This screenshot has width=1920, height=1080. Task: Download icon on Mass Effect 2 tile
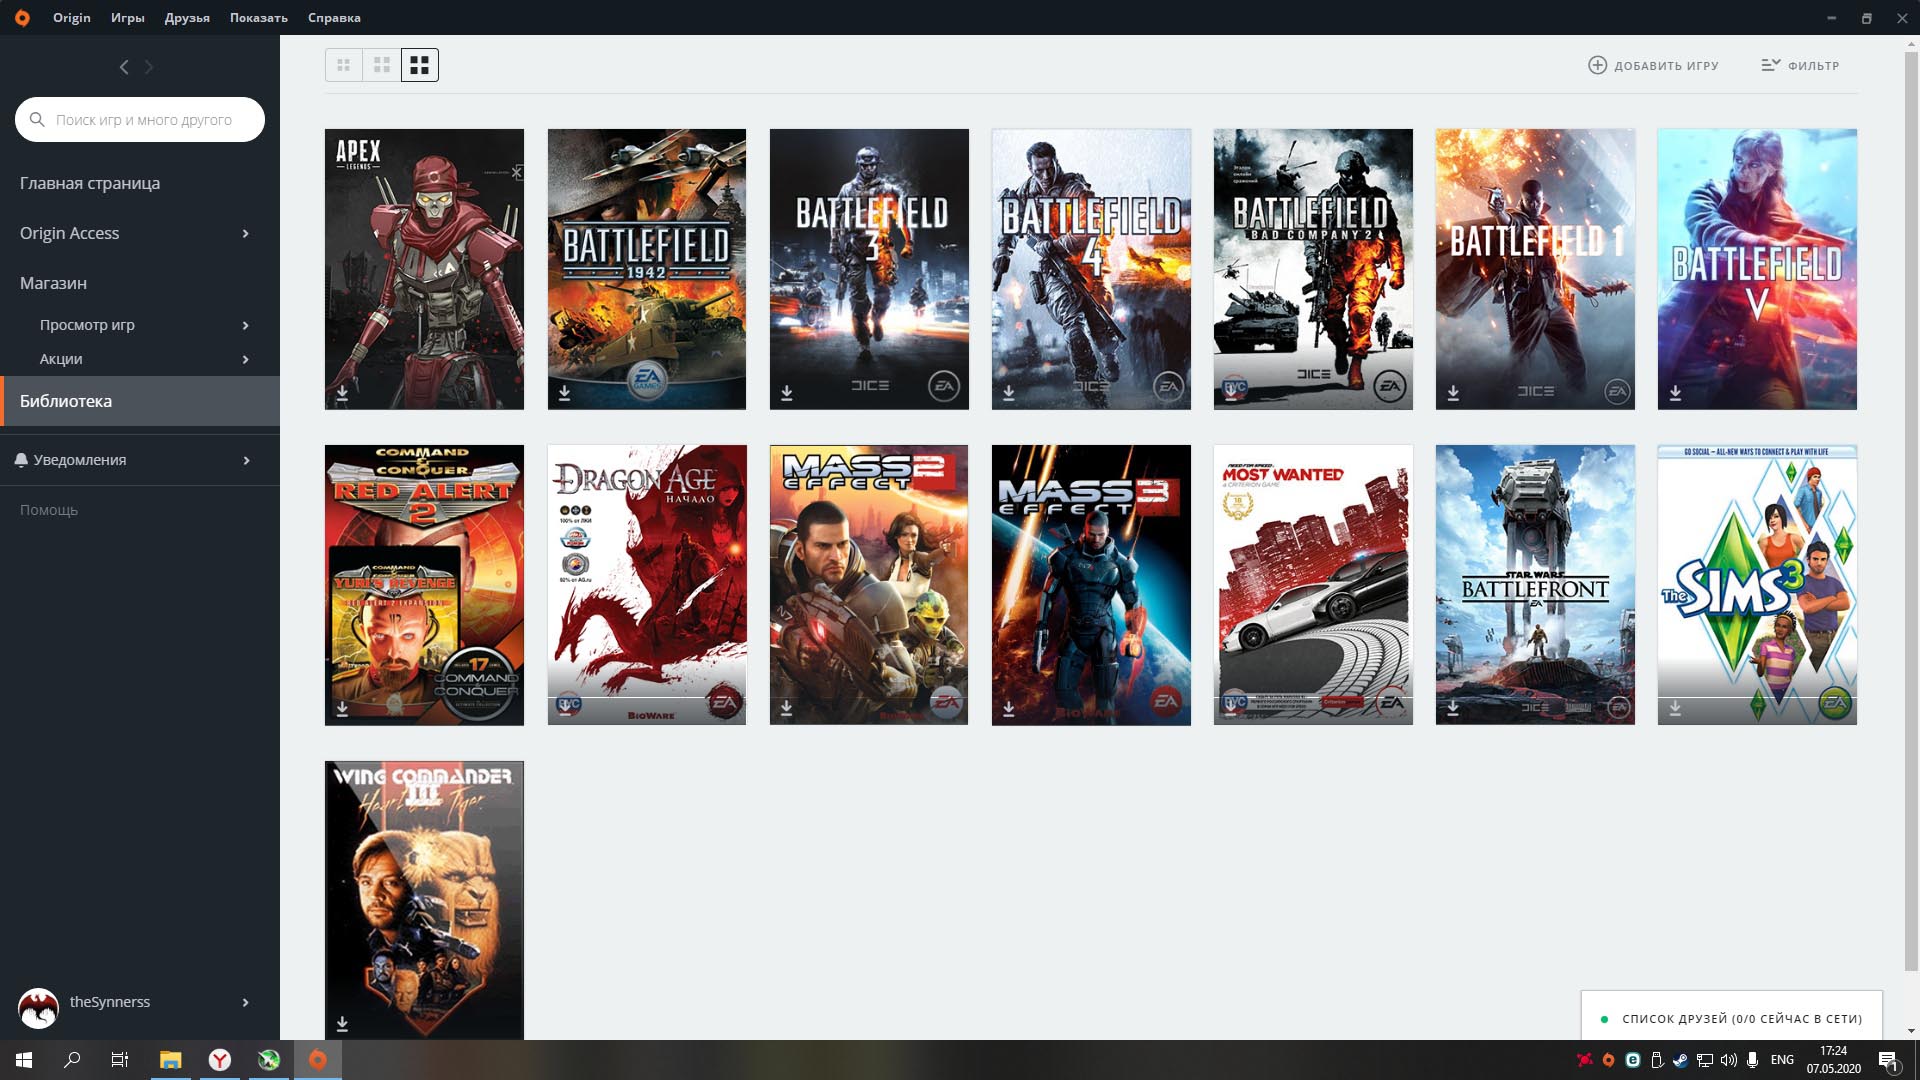pyautogui.click(x=786, y=708)
